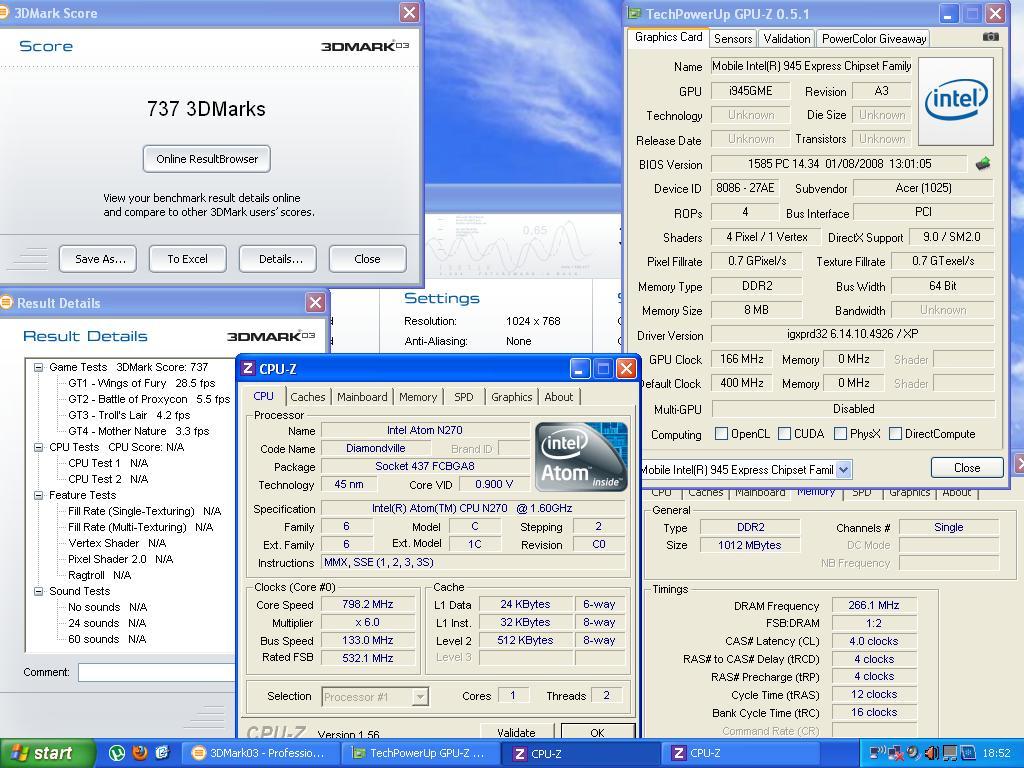
Task: Open SPD tab in front CPU-Z
Action: [x=464, y=396]
